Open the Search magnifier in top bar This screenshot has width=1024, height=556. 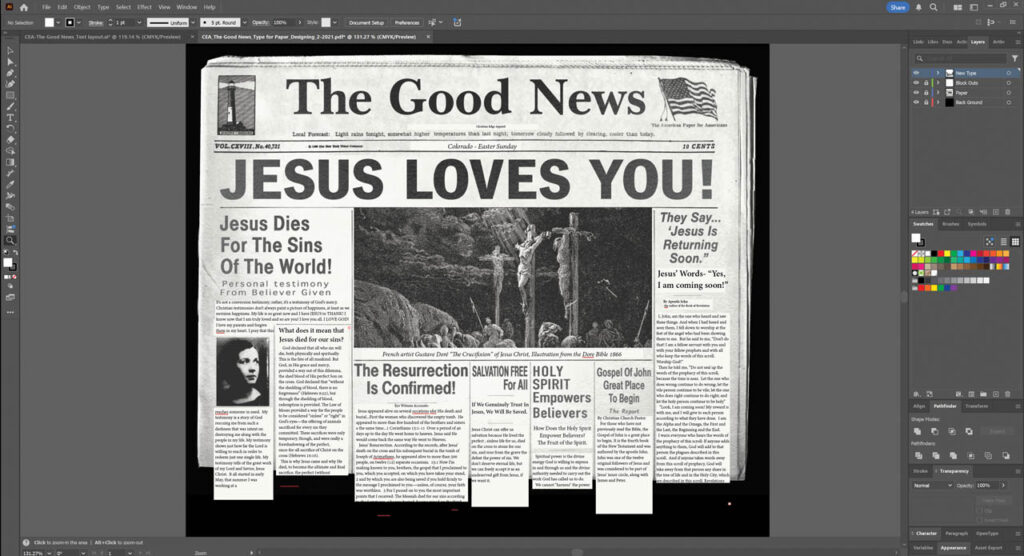coord(933,7)
